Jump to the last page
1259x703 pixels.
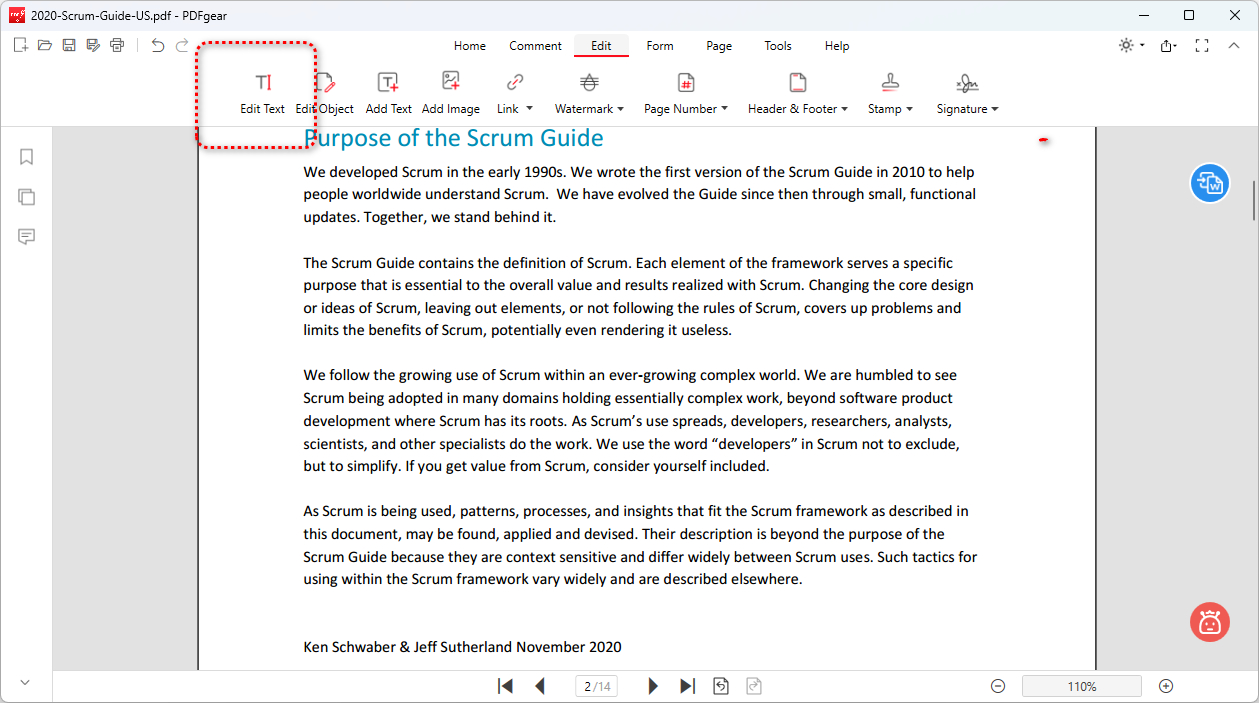coord(687,686)
